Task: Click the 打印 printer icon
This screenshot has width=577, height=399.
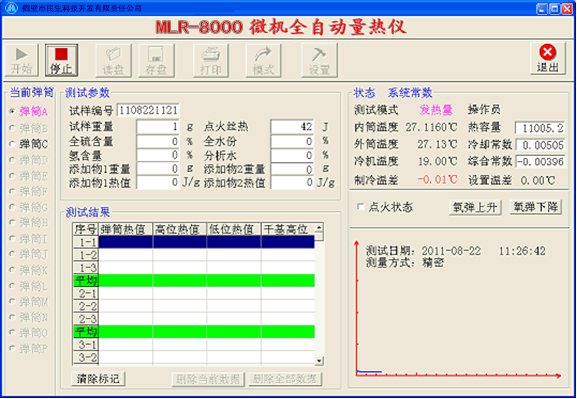Action: (211, 60)
